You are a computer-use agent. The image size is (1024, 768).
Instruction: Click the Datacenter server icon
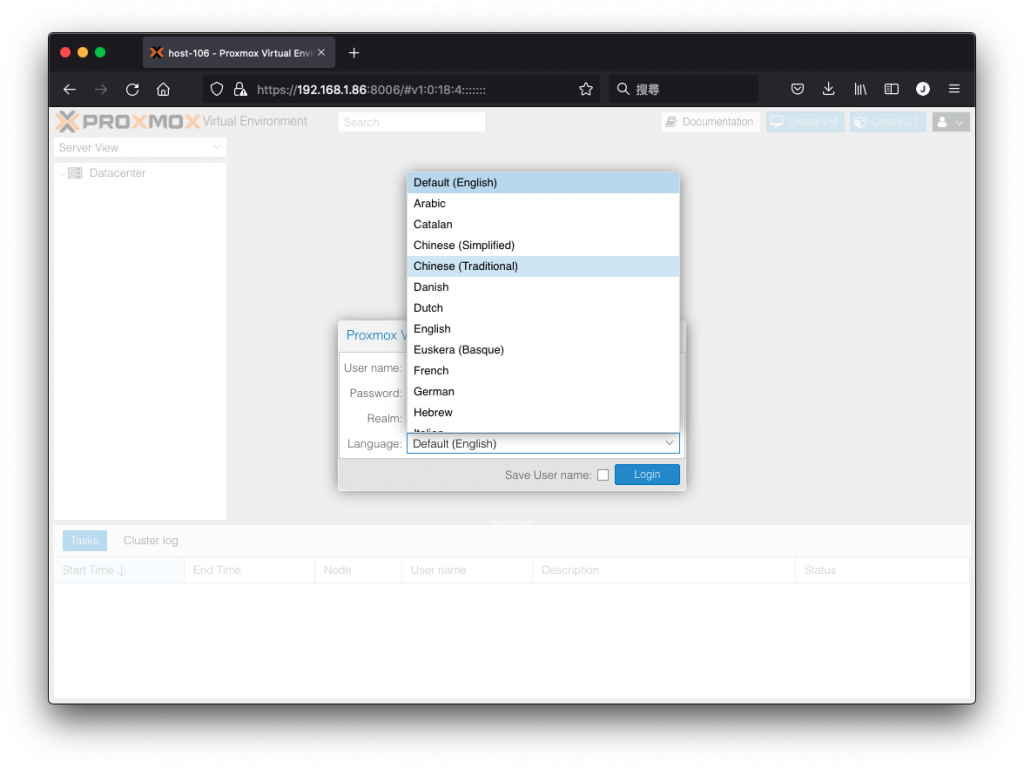(75, 173)
